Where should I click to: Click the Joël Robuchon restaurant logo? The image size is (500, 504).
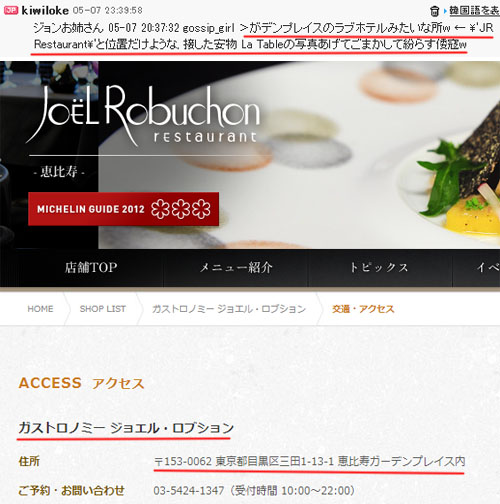pyautogui.click(x=143, y=115)
